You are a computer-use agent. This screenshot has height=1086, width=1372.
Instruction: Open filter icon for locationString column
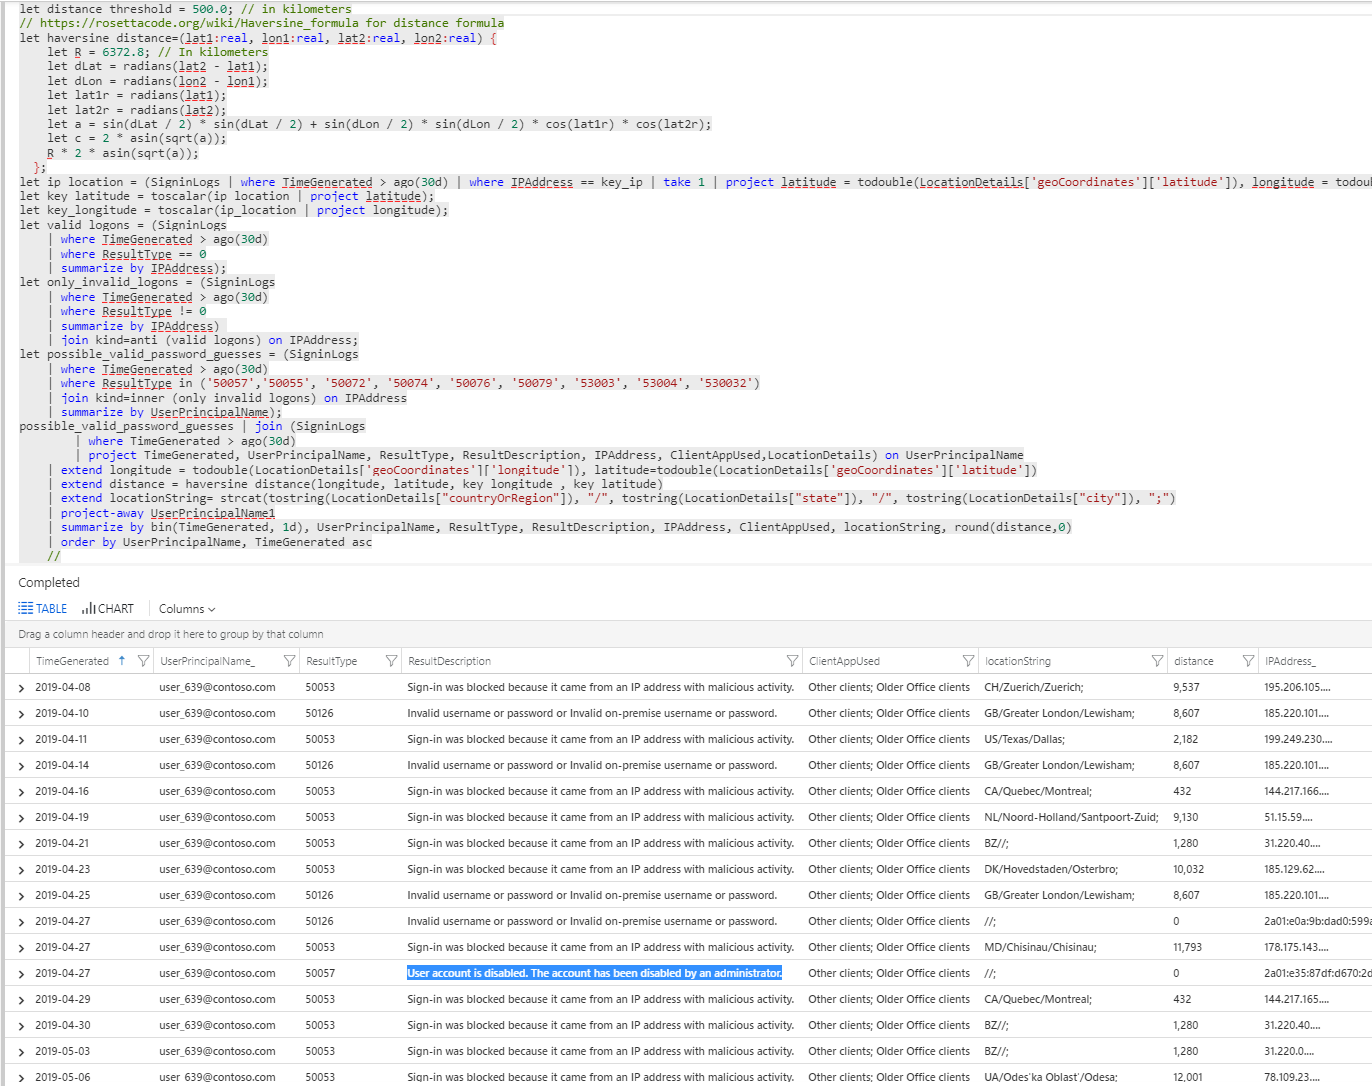point(1157,661)
